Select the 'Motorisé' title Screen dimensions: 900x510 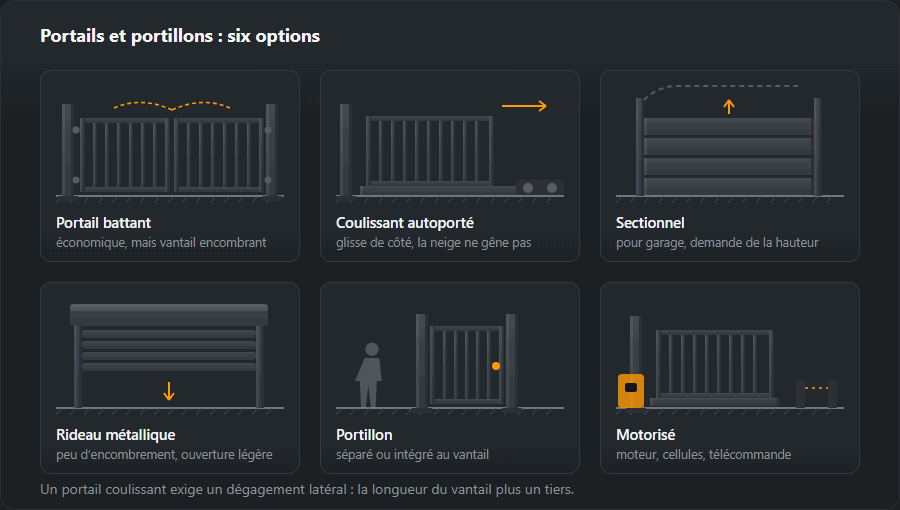coord(646,435)
